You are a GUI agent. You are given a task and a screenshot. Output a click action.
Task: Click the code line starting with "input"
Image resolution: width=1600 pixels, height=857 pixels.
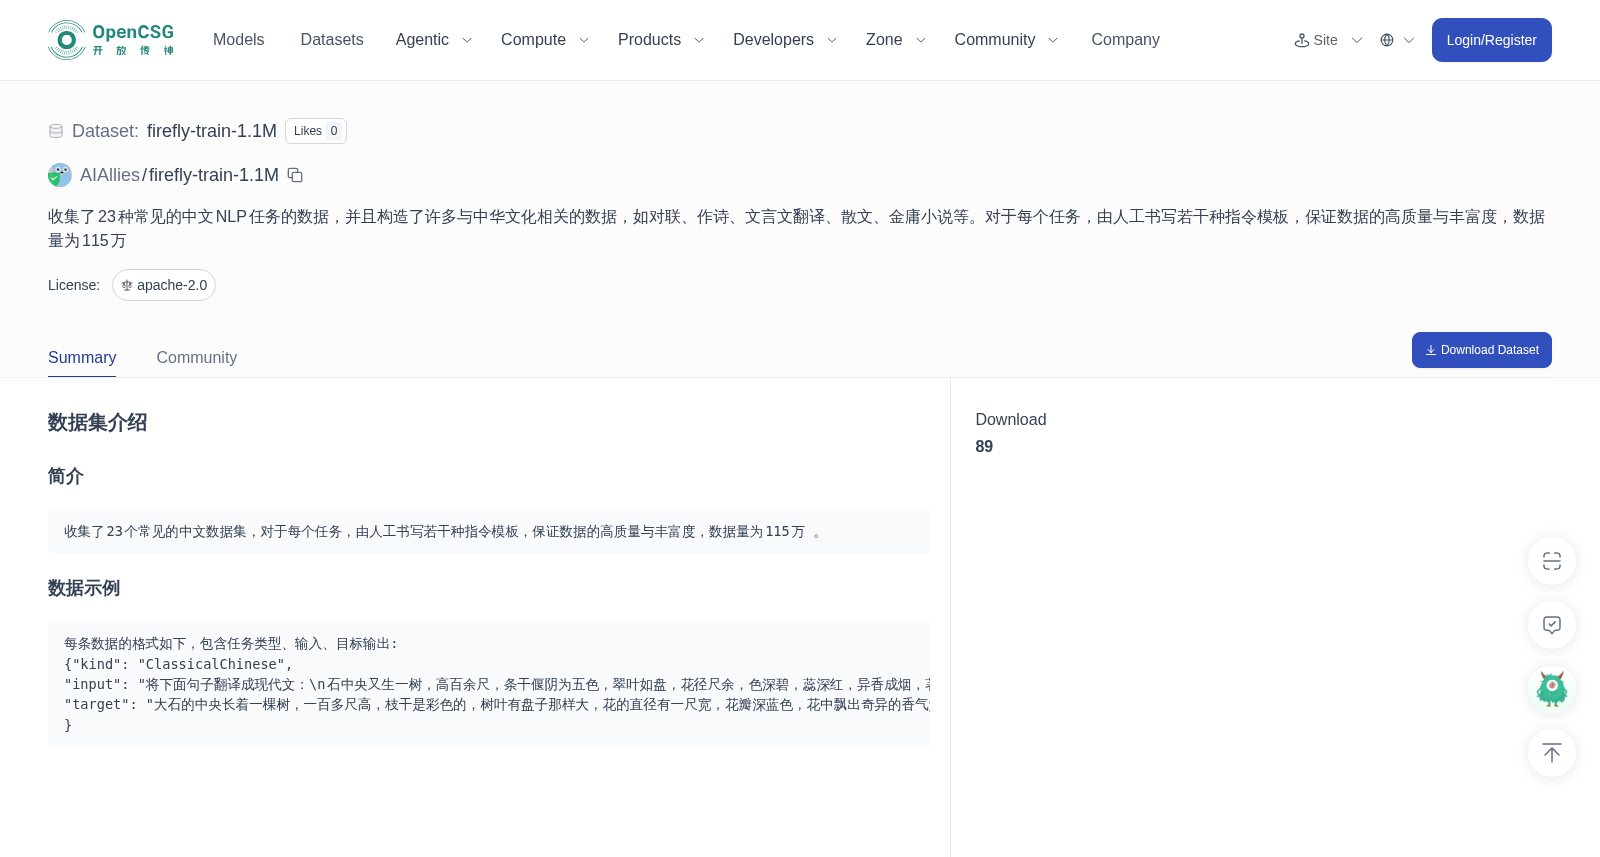point(497,684)
